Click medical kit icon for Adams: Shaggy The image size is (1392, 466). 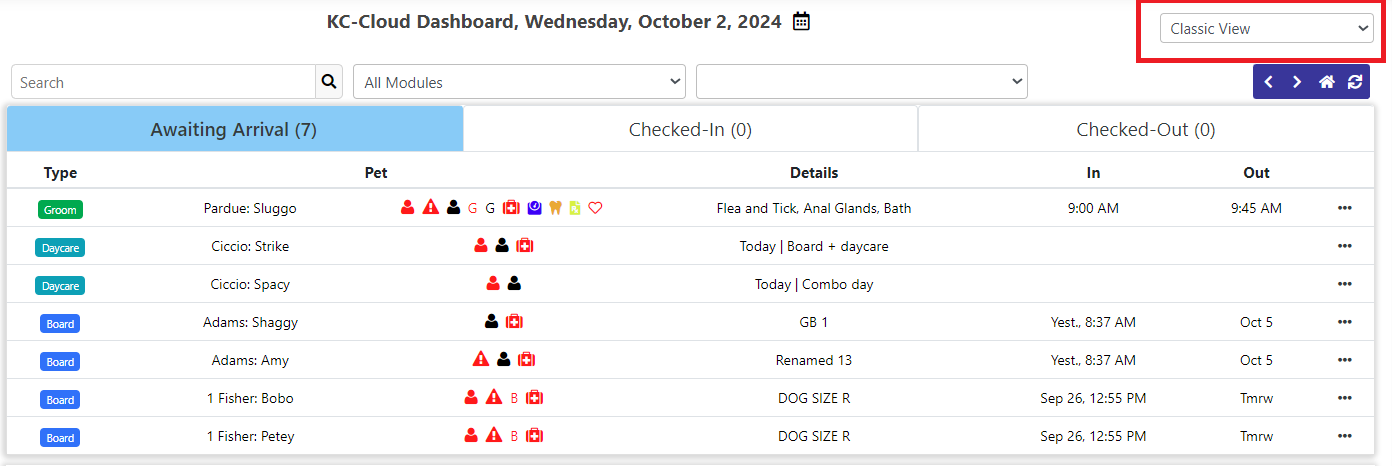click(x=514, y=321)
